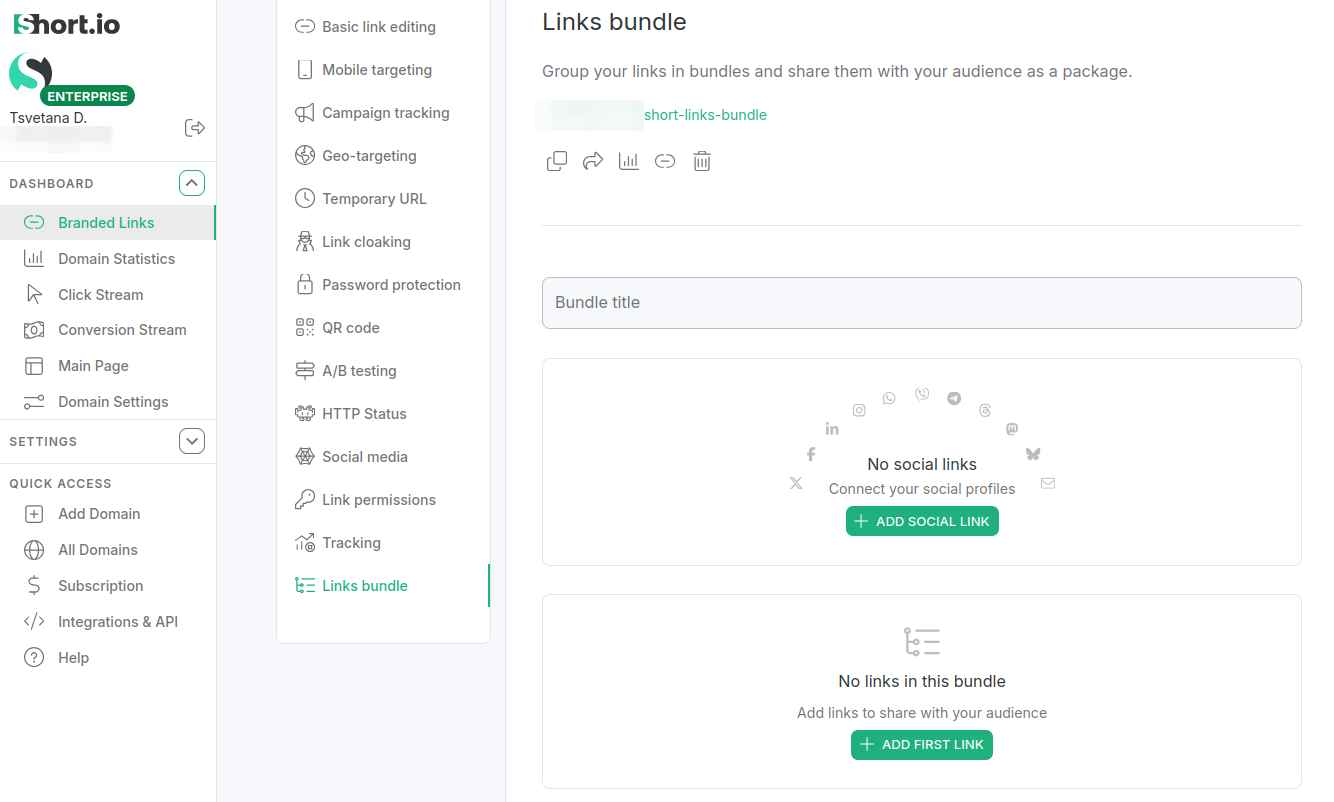1334x802 pixels.
Task: Open the QR code tab
Action: click(350, 328)
